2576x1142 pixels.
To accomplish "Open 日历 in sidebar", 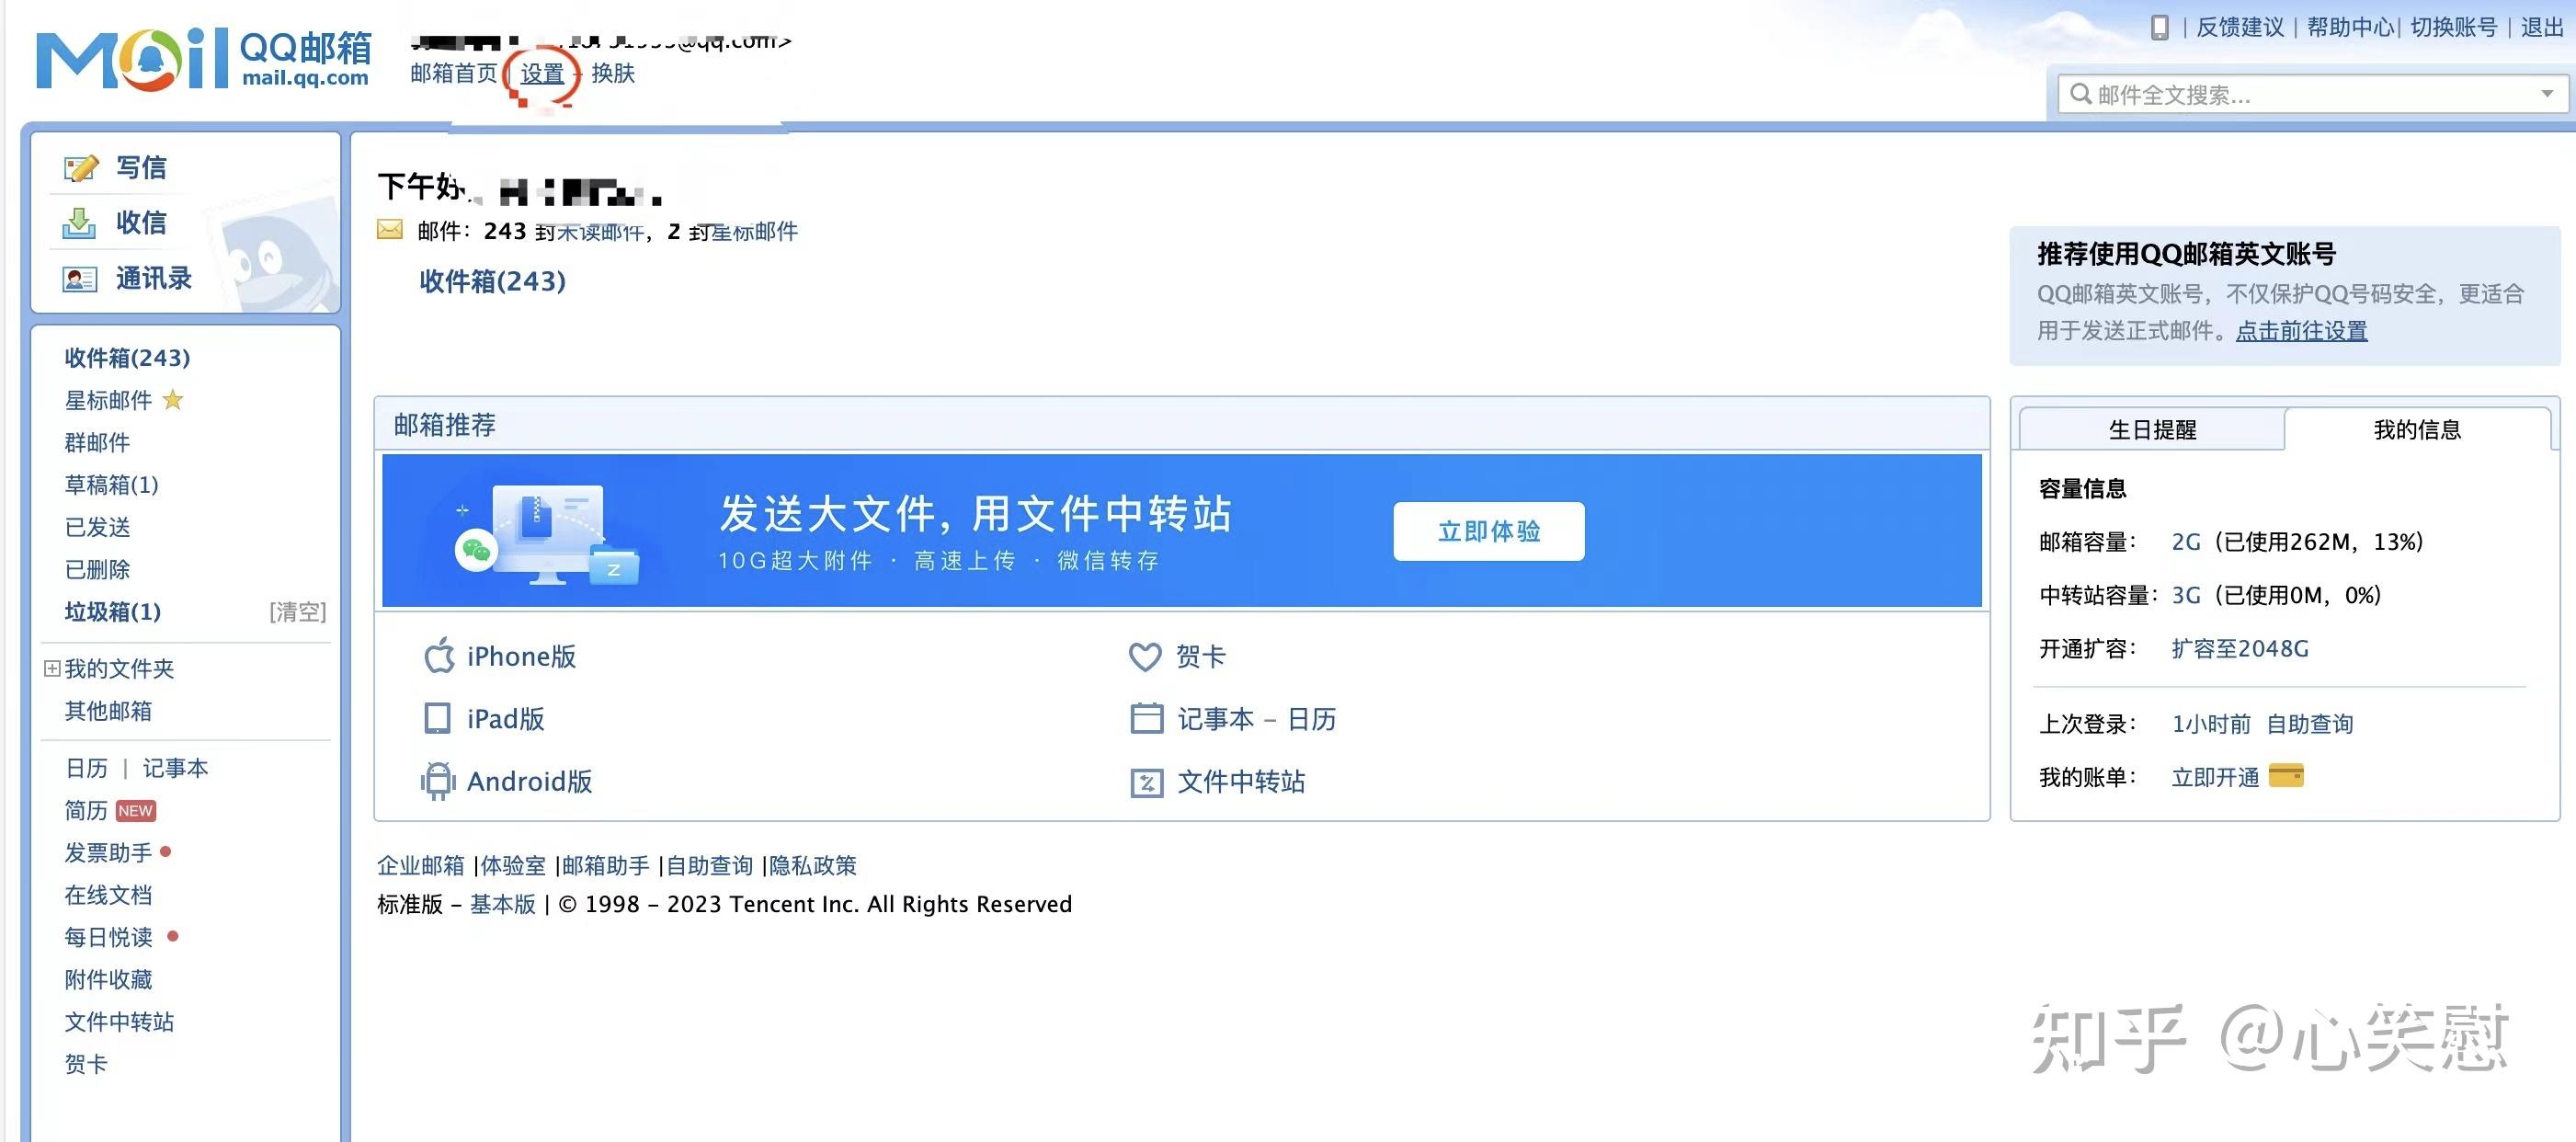I will 86,768.
